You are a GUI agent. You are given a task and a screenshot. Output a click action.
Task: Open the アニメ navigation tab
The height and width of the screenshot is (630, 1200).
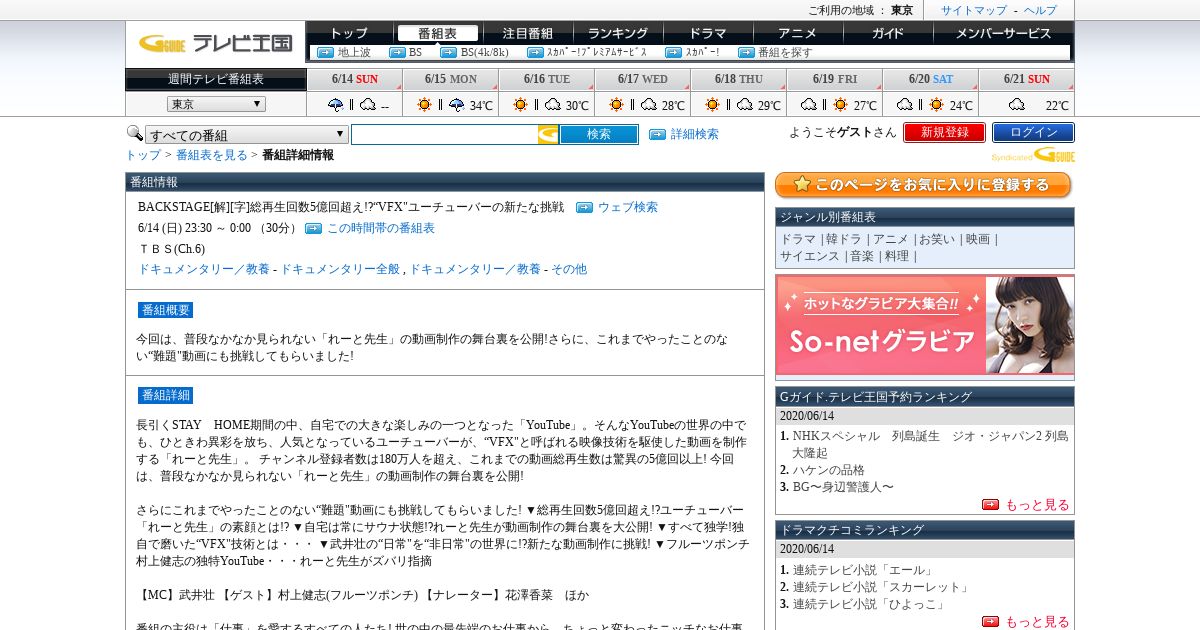coord(797,33)
